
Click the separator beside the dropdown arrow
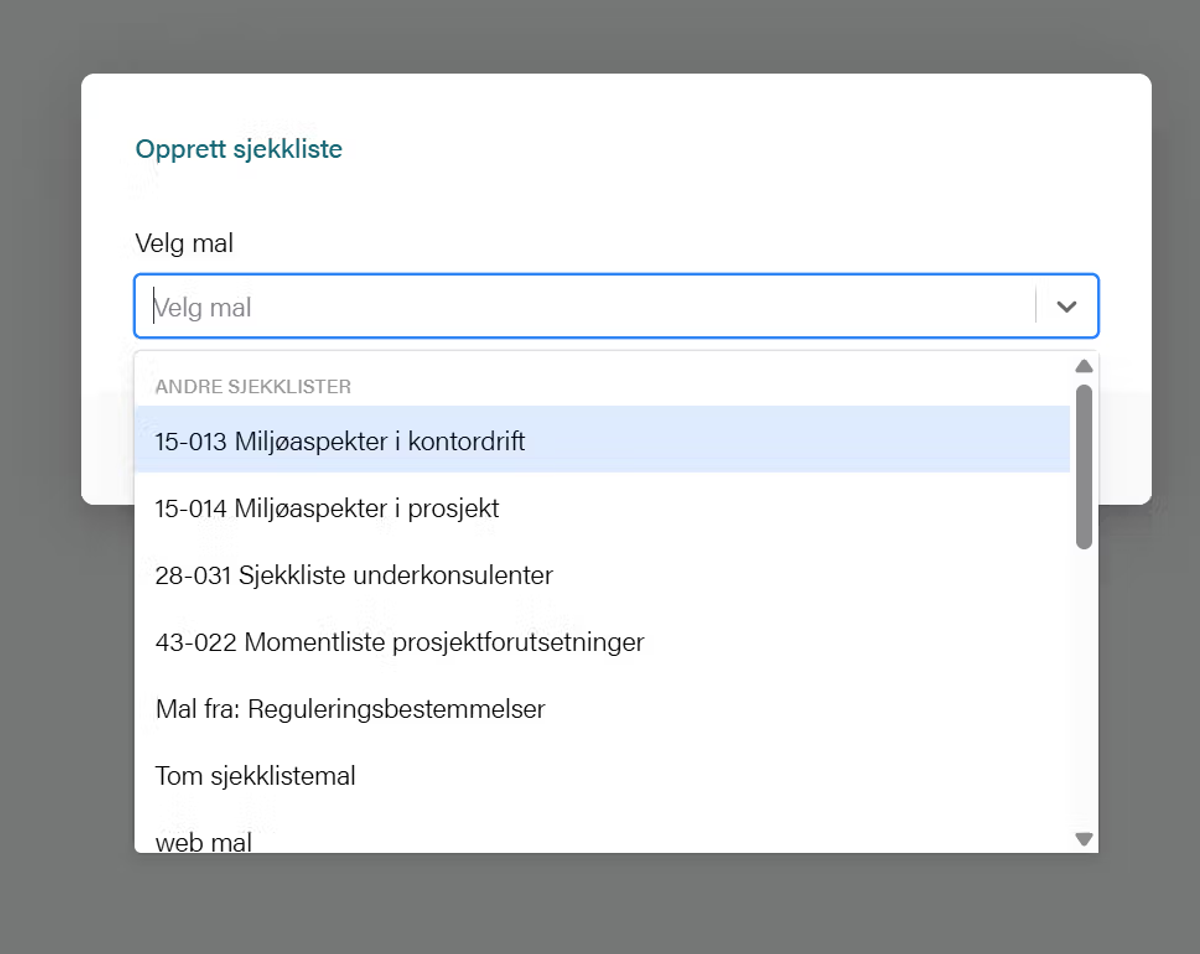point(1035,306)
